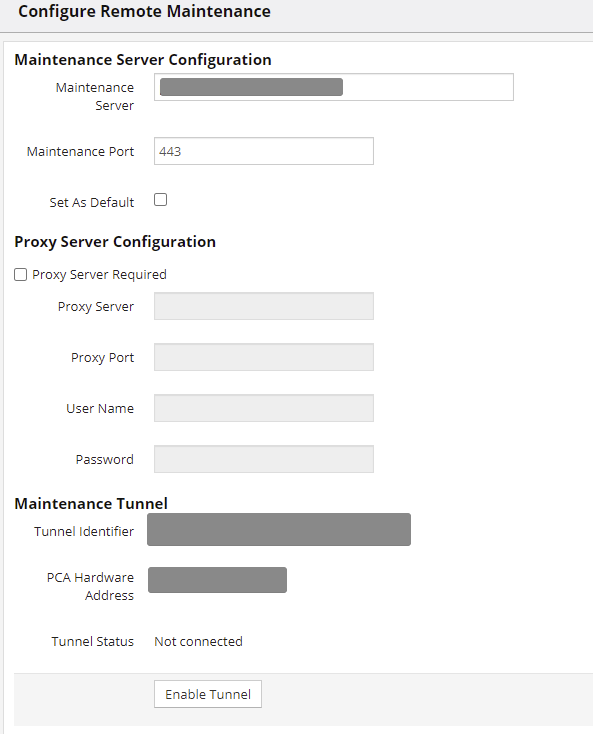
Task: Focus the Maintenance Port field showing 443
Action: 264,151
